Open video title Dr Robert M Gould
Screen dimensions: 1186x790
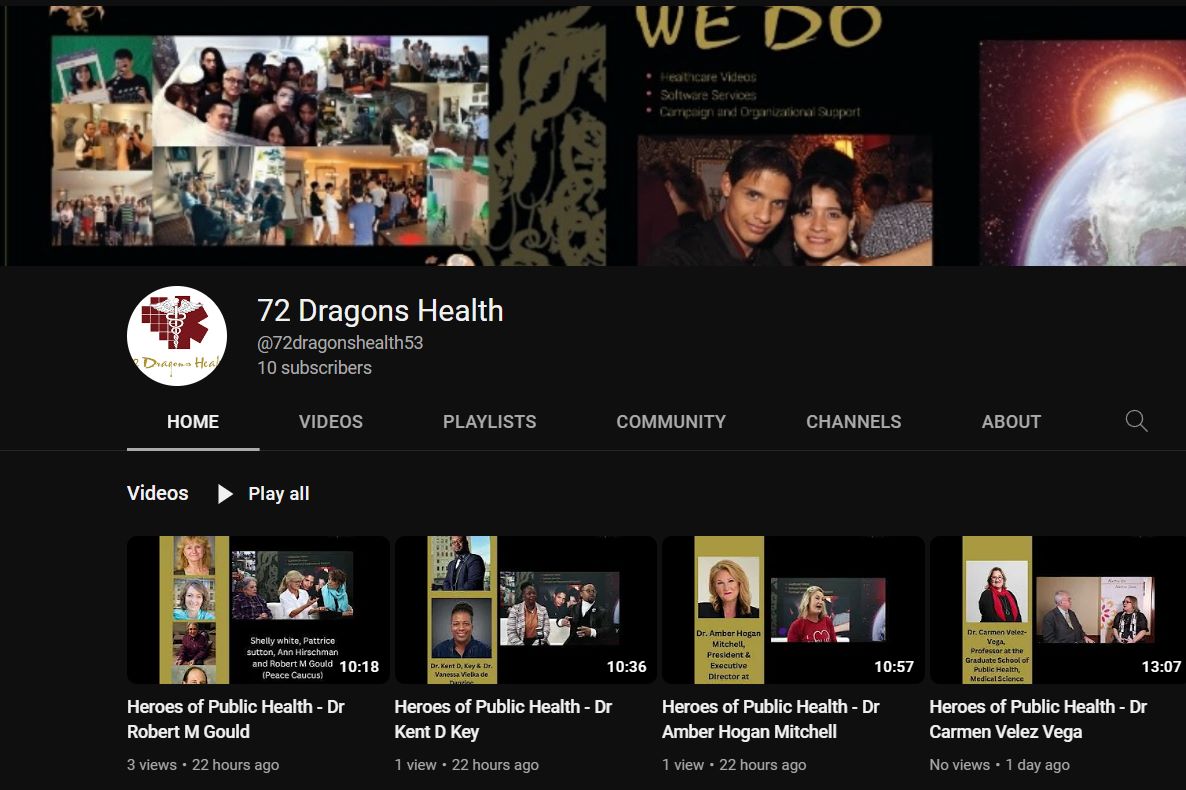236,719
